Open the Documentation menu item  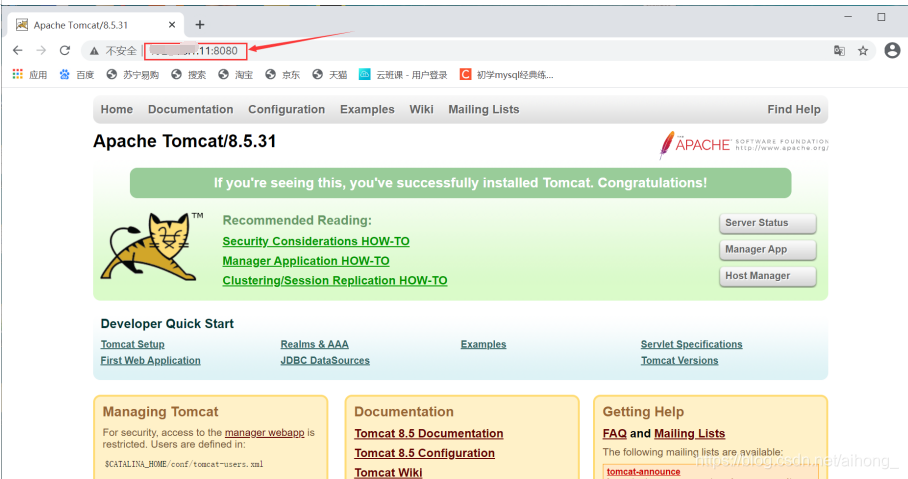point(191,109)
